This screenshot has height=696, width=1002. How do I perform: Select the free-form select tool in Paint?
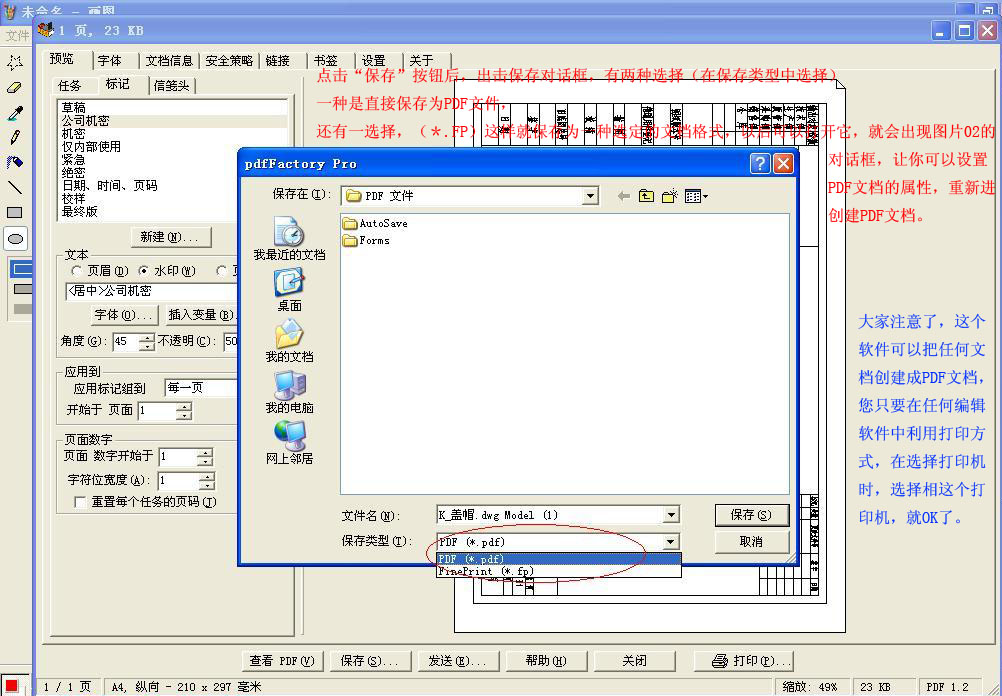(x=15, y=63)
